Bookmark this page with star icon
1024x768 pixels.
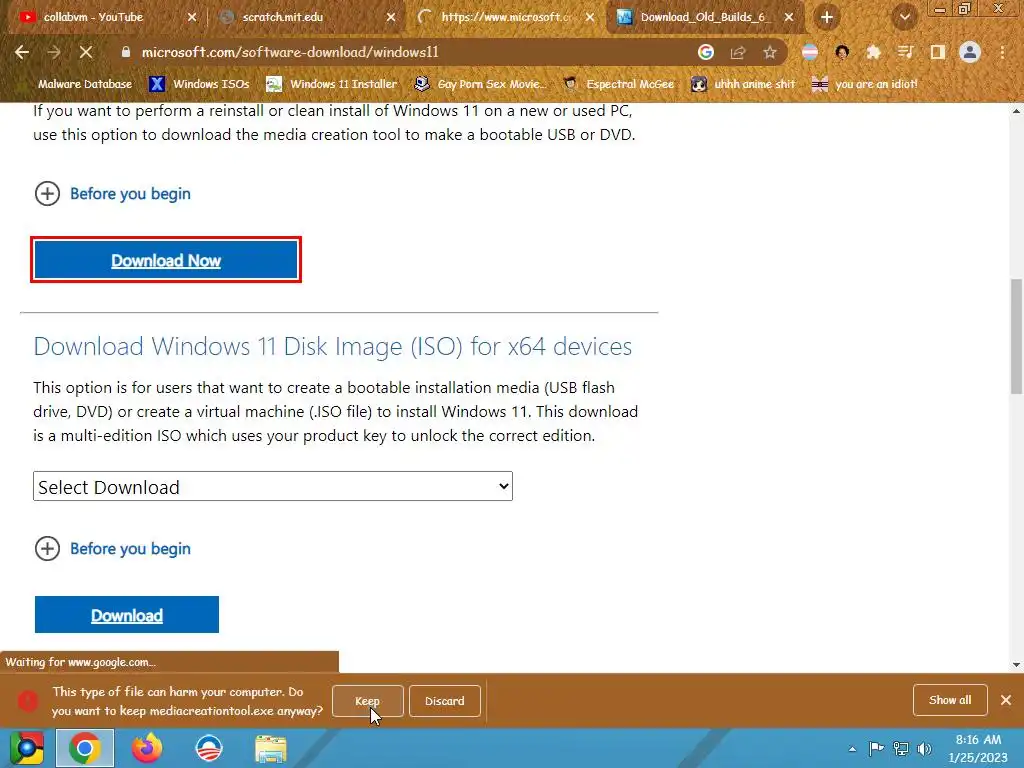pyautogui.click(x=770, y=52)
